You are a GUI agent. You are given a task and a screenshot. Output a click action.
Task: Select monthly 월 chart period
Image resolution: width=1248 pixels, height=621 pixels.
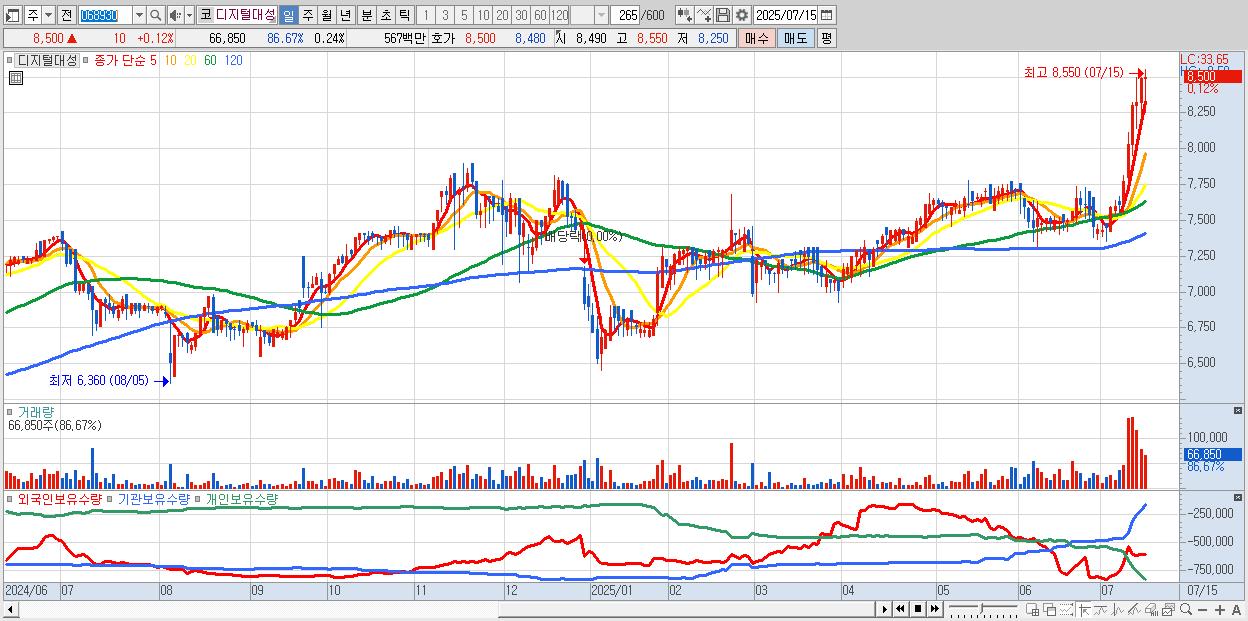pos(326,16)
